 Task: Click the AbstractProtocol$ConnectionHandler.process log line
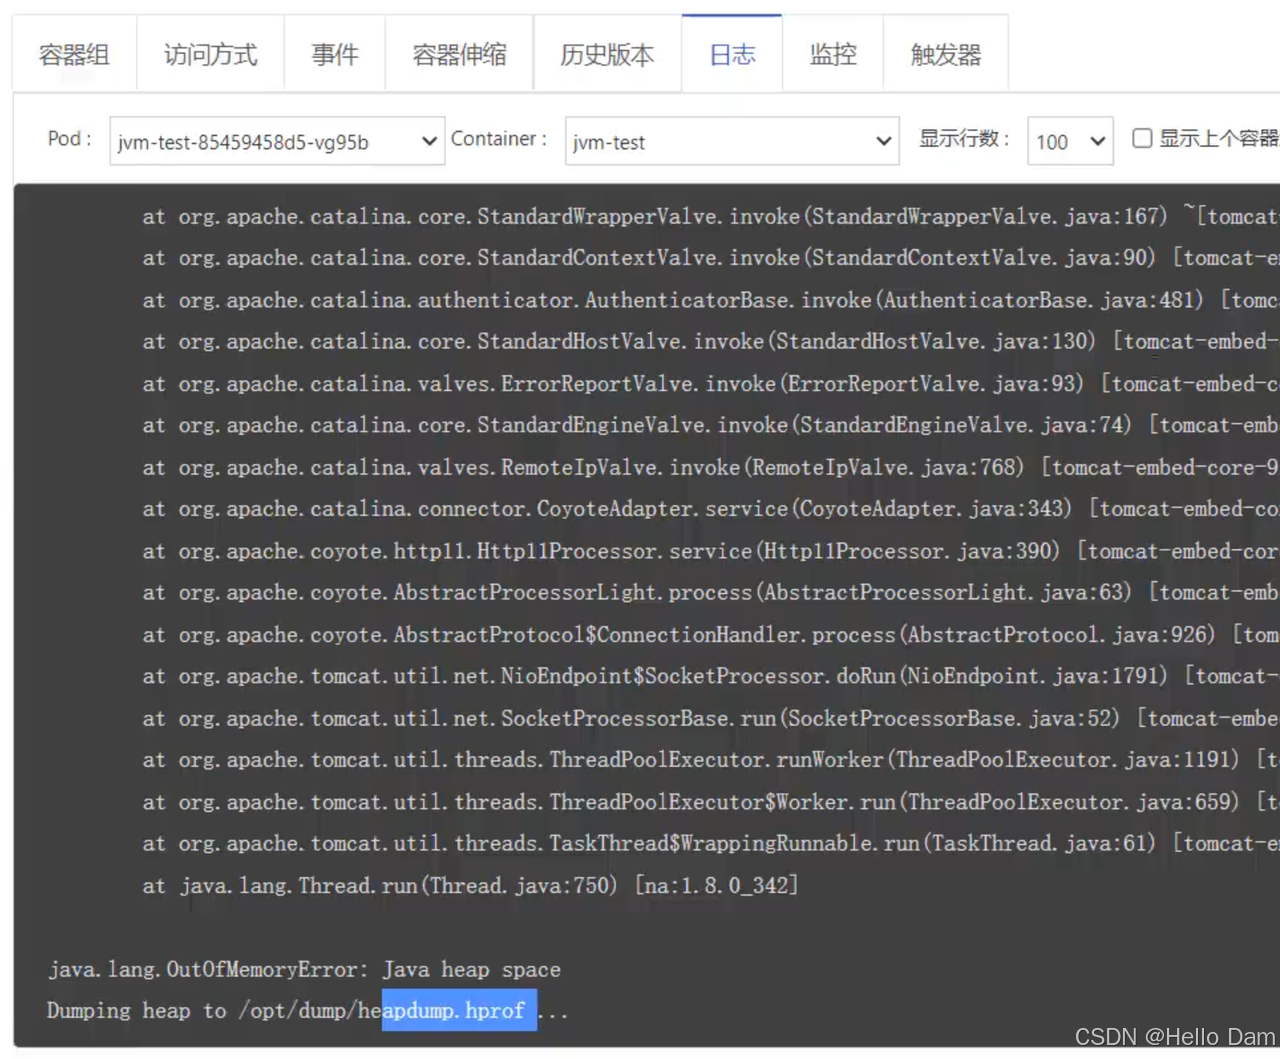(711, 634)
